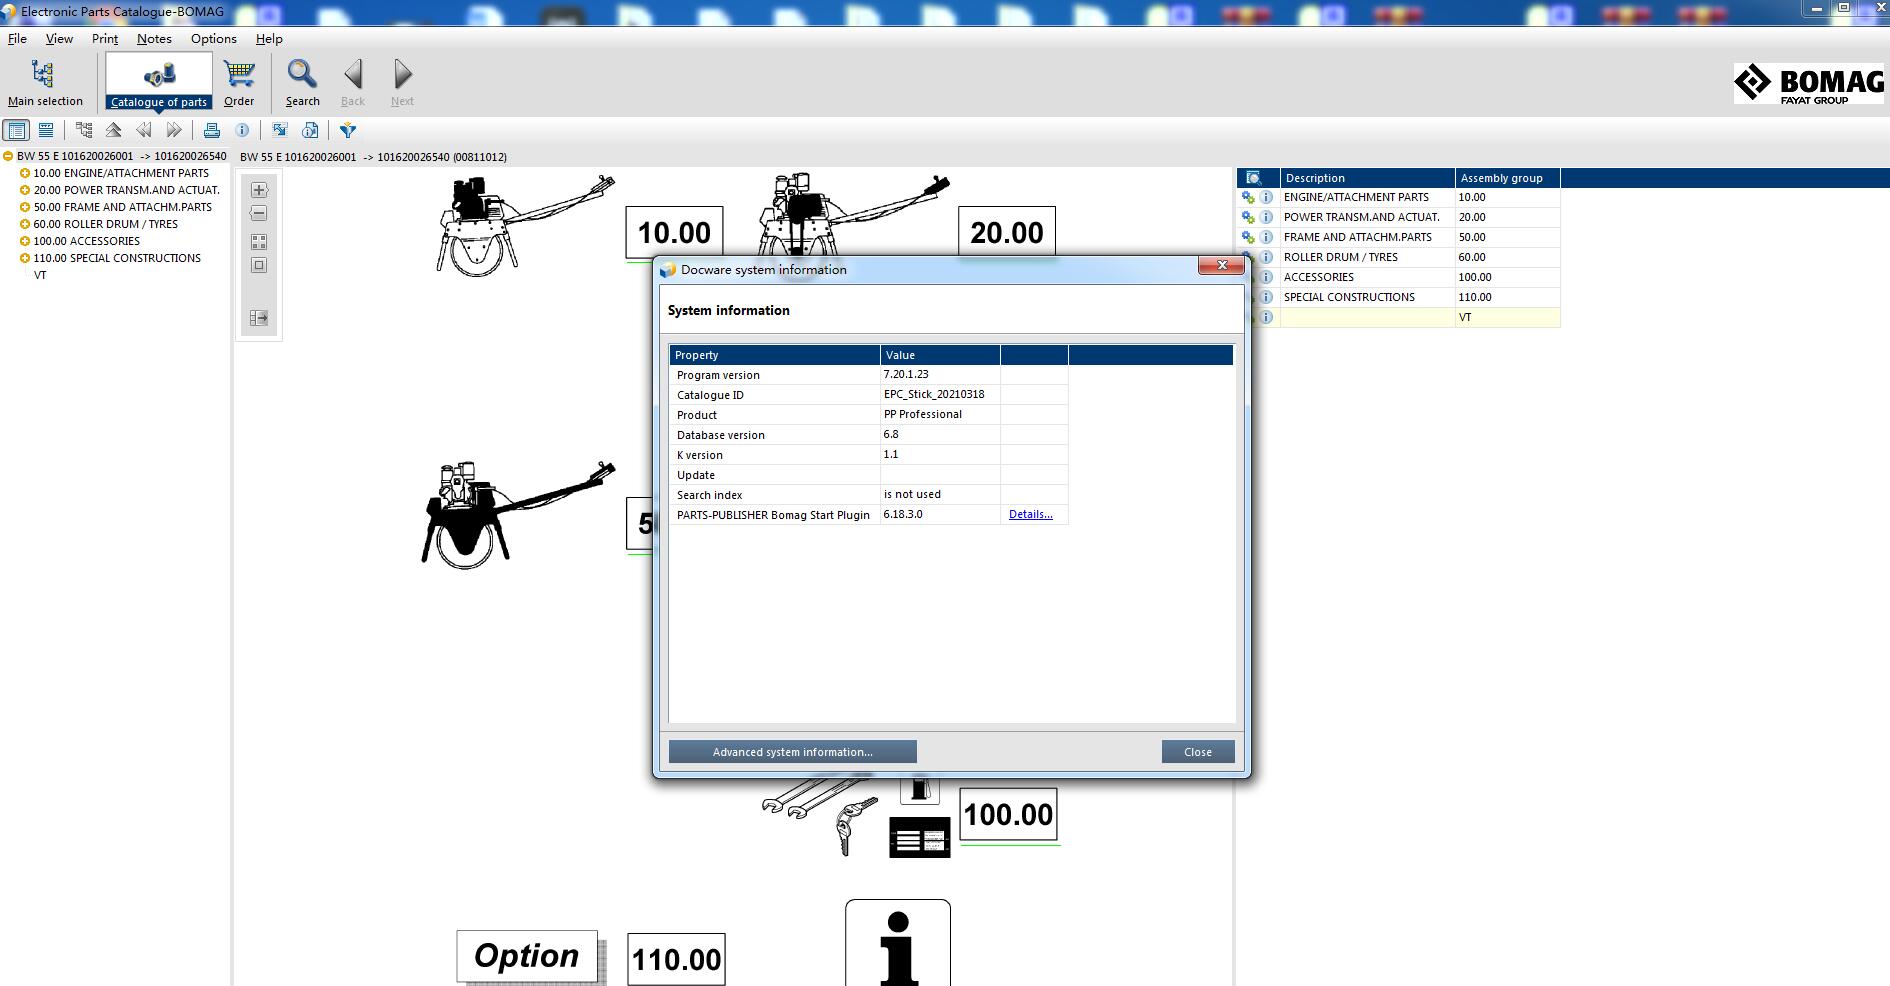Click the 10.00 label in the drawing
The width and height of the screenshot is (1890, 986).
pos(674,233)
